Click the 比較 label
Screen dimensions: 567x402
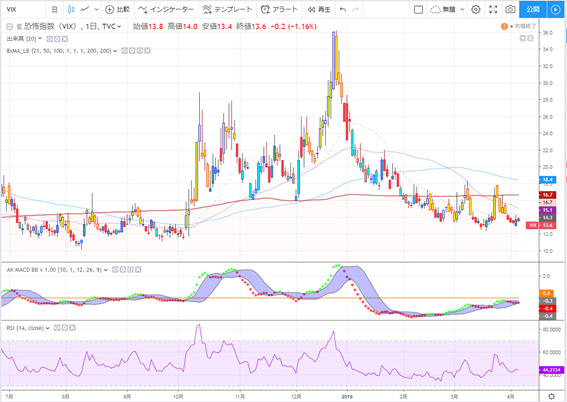123,9
